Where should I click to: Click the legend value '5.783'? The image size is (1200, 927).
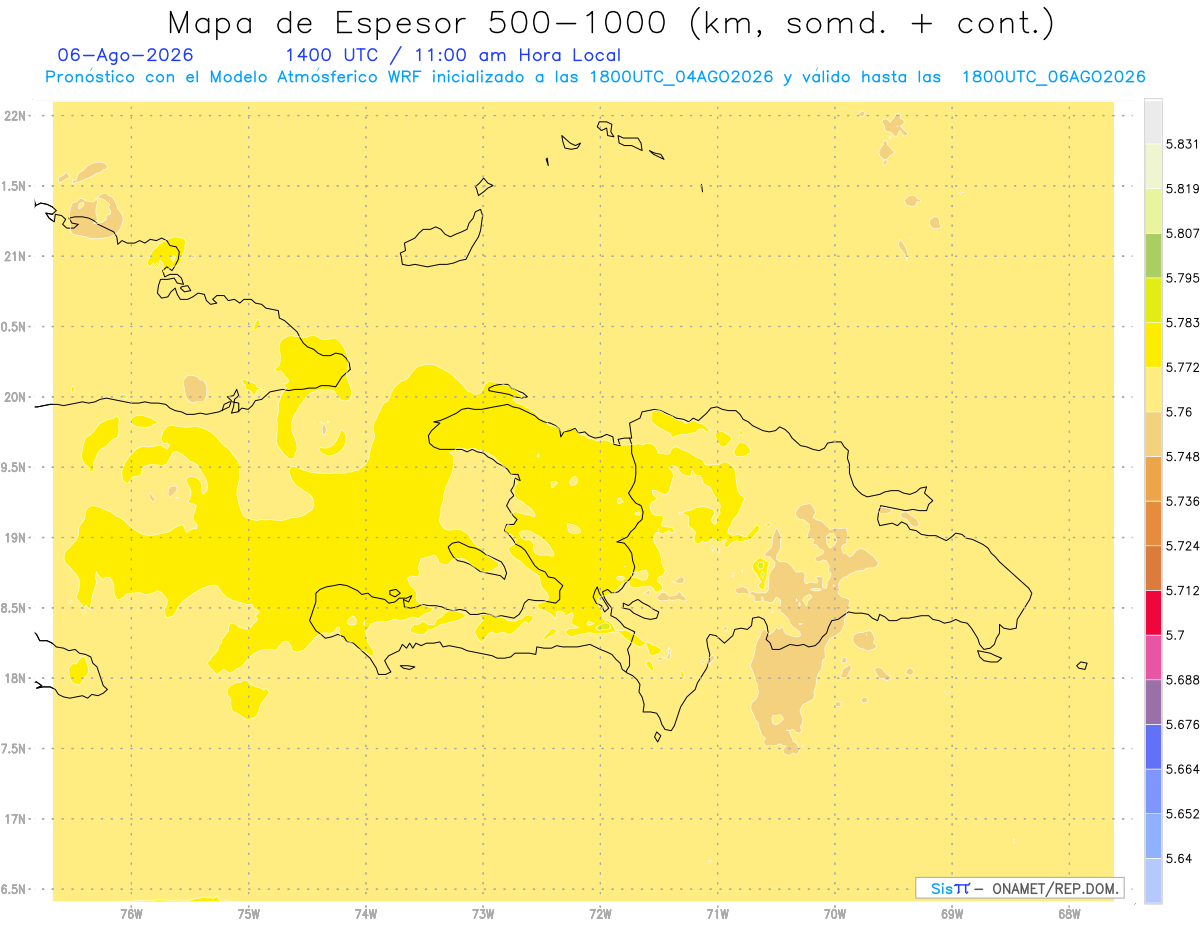click(x=1183, y=323)
